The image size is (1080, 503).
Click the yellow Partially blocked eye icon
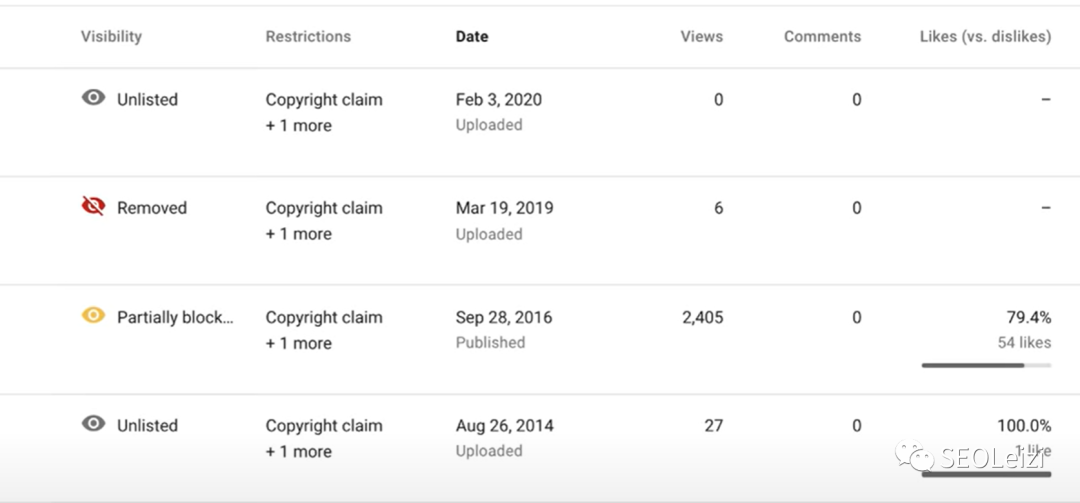tap(93, 316)
